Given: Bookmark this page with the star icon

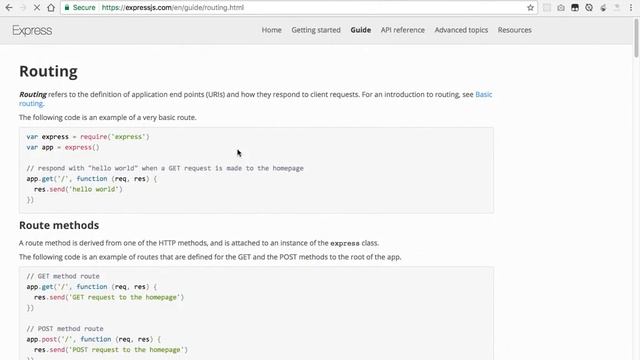Looking at the screenshot, I should [530, 7].
